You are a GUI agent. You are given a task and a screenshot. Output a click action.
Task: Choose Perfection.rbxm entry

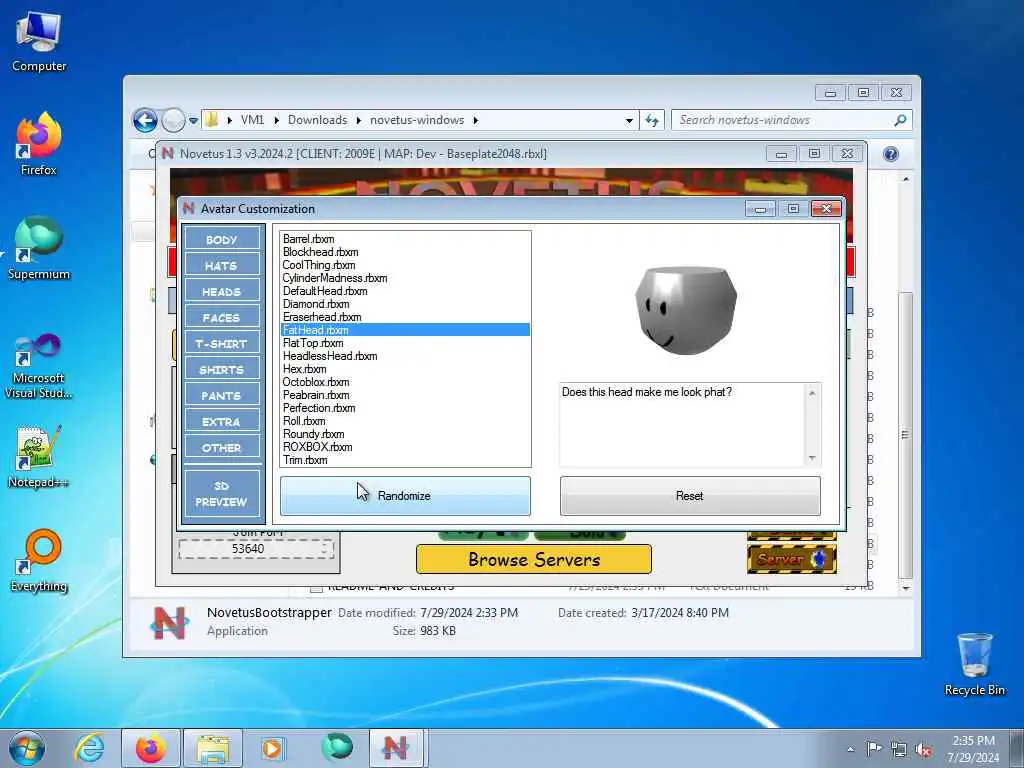(405, 408)
